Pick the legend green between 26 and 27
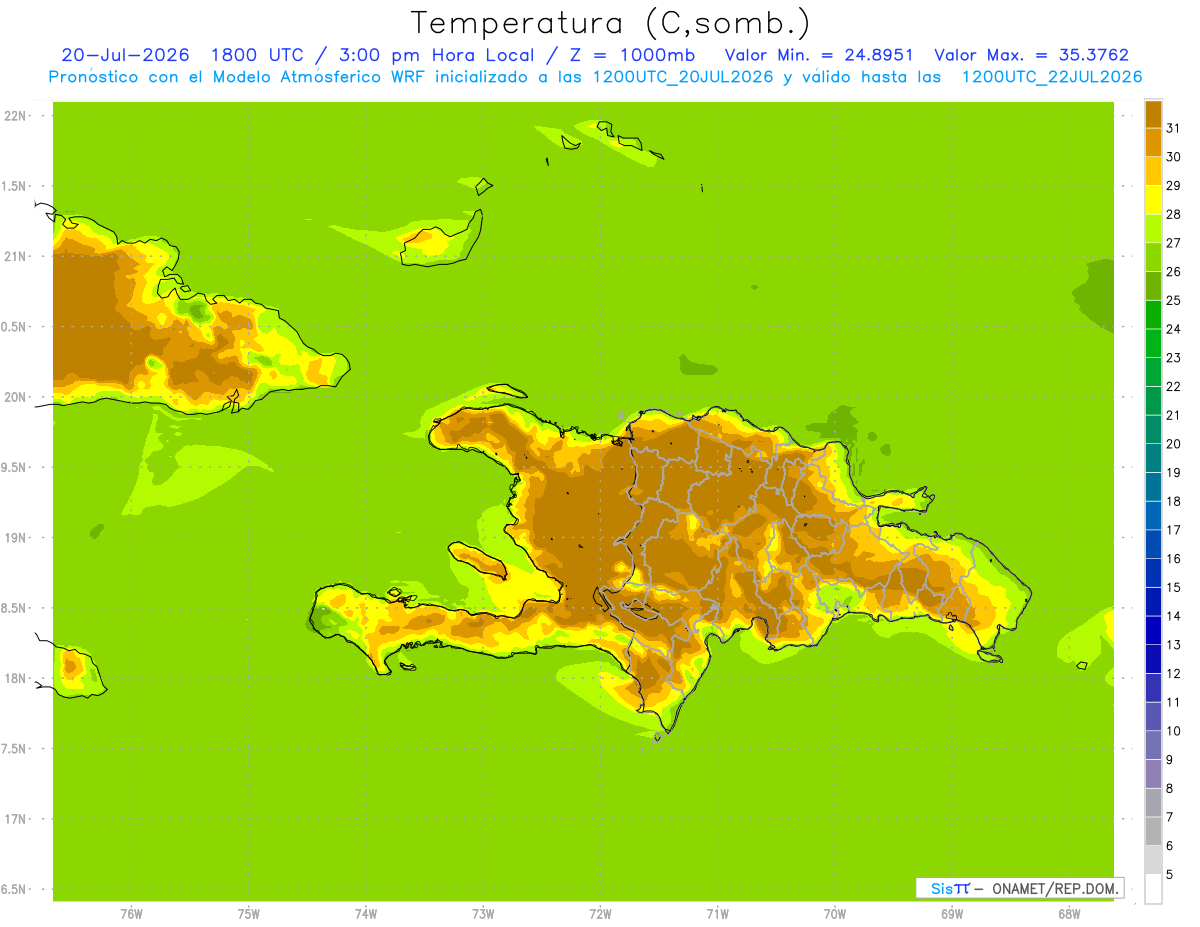The image size is (1200, 927). (x=1153, y=257)
